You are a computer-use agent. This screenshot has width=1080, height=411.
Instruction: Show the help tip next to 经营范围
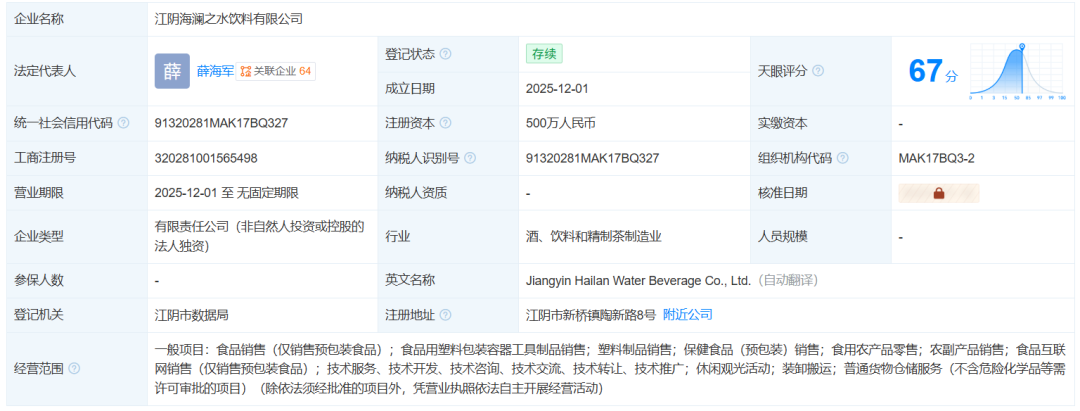[74, 368]
